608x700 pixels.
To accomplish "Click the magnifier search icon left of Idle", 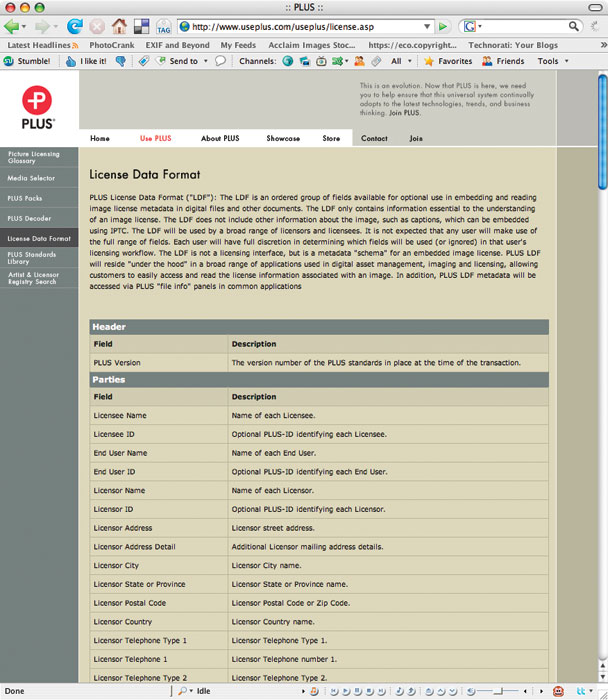I will click(182, 691).
